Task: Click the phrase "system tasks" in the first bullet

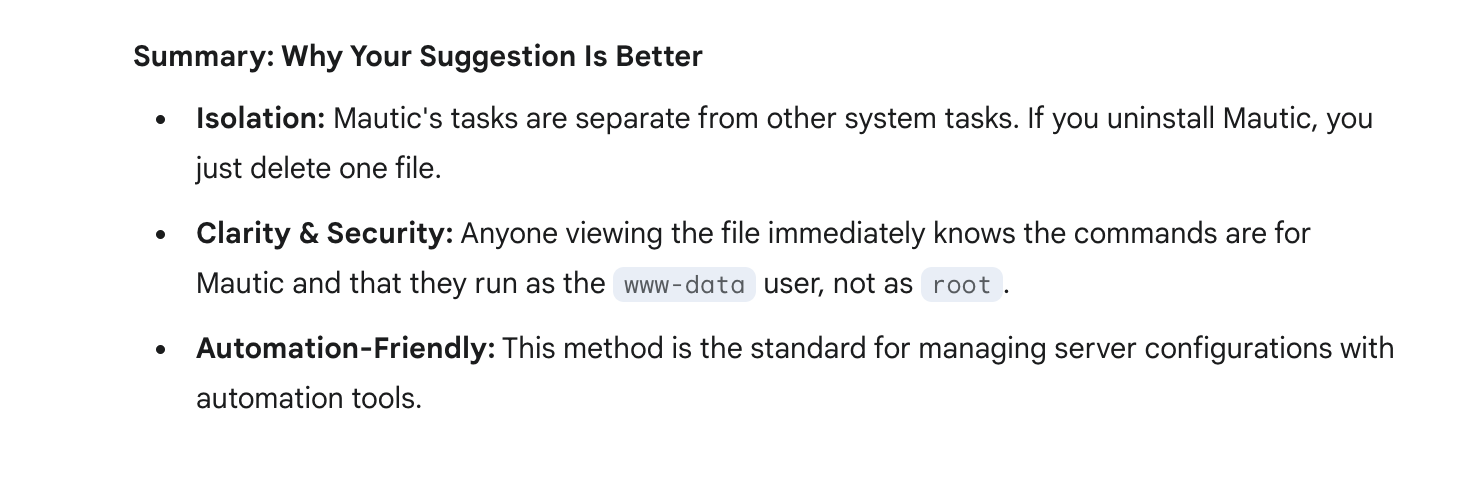Action: (918, 118)
